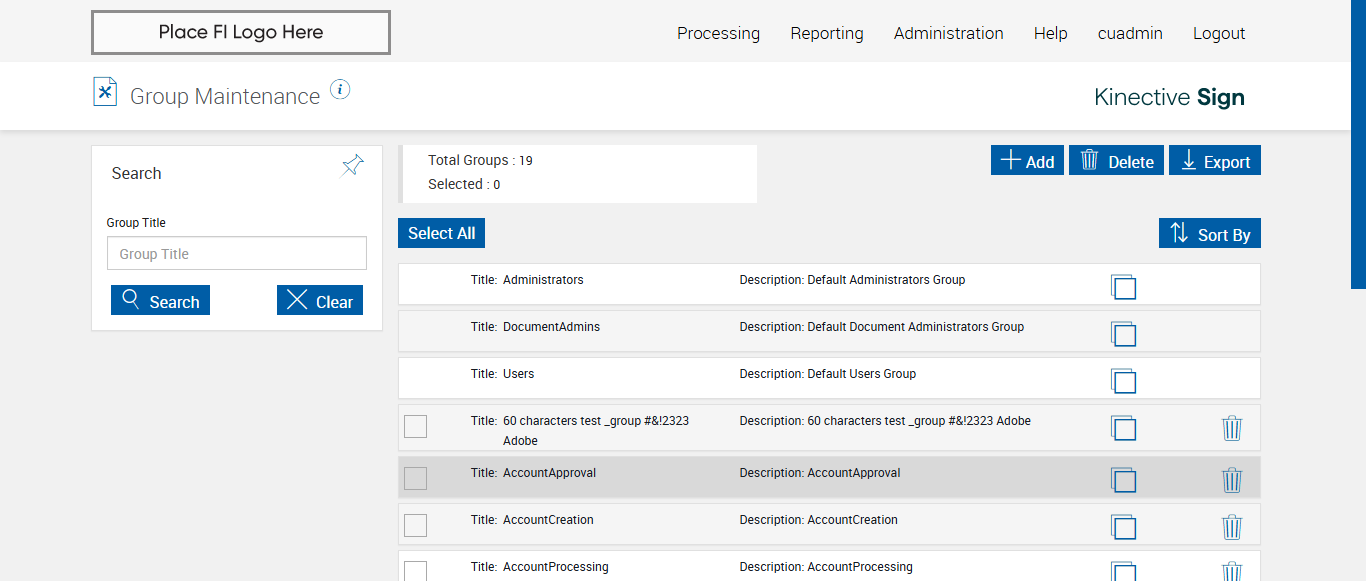Open the Sort By dropdown
This screenshot has width=1366, height=581.
pyautogui.click(x=1209, y=234)
